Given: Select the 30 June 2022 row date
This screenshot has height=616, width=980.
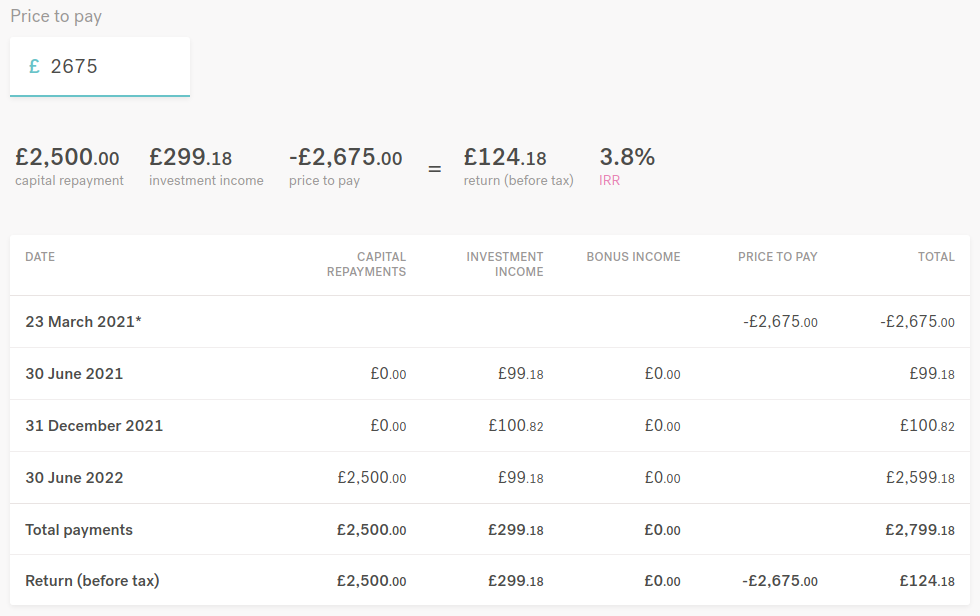Looking at the screenshot, I should (x=74, y=478).
